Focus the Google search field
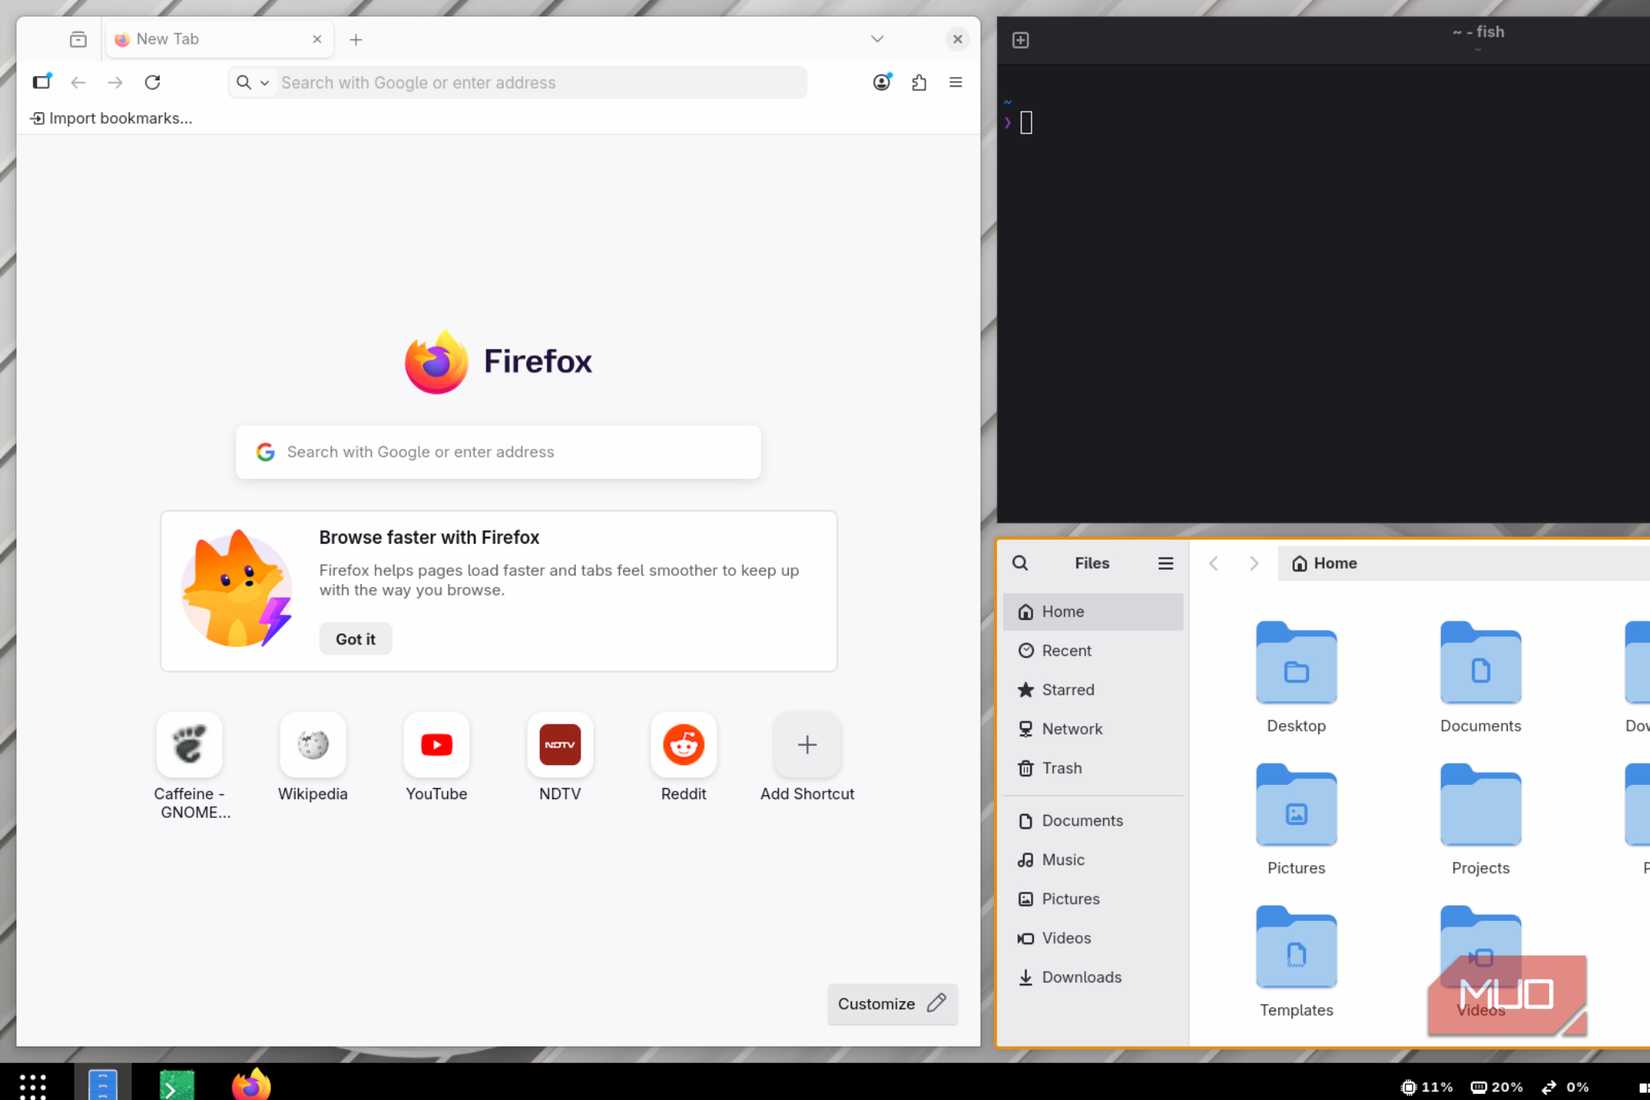 click(497, 452)
